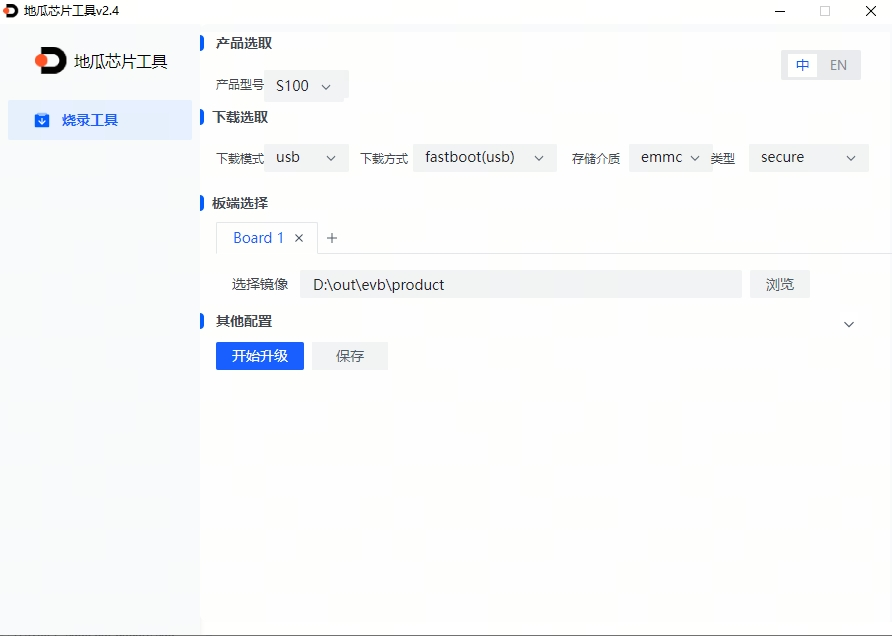The image size is (892, 636).
Task: Switch interface language to EN
Action: pos(838,65)
